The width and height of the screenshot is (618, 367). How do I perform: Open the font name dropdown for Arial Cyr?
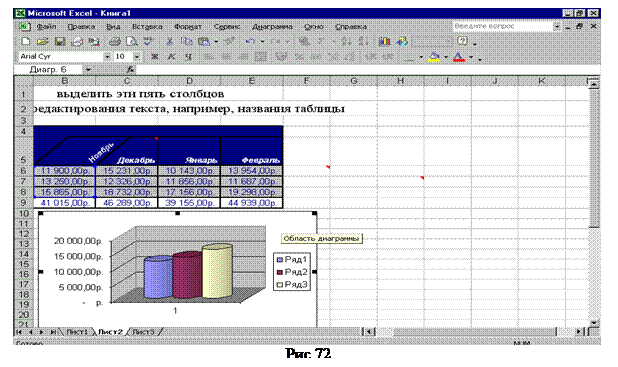[x=107, y=57]
